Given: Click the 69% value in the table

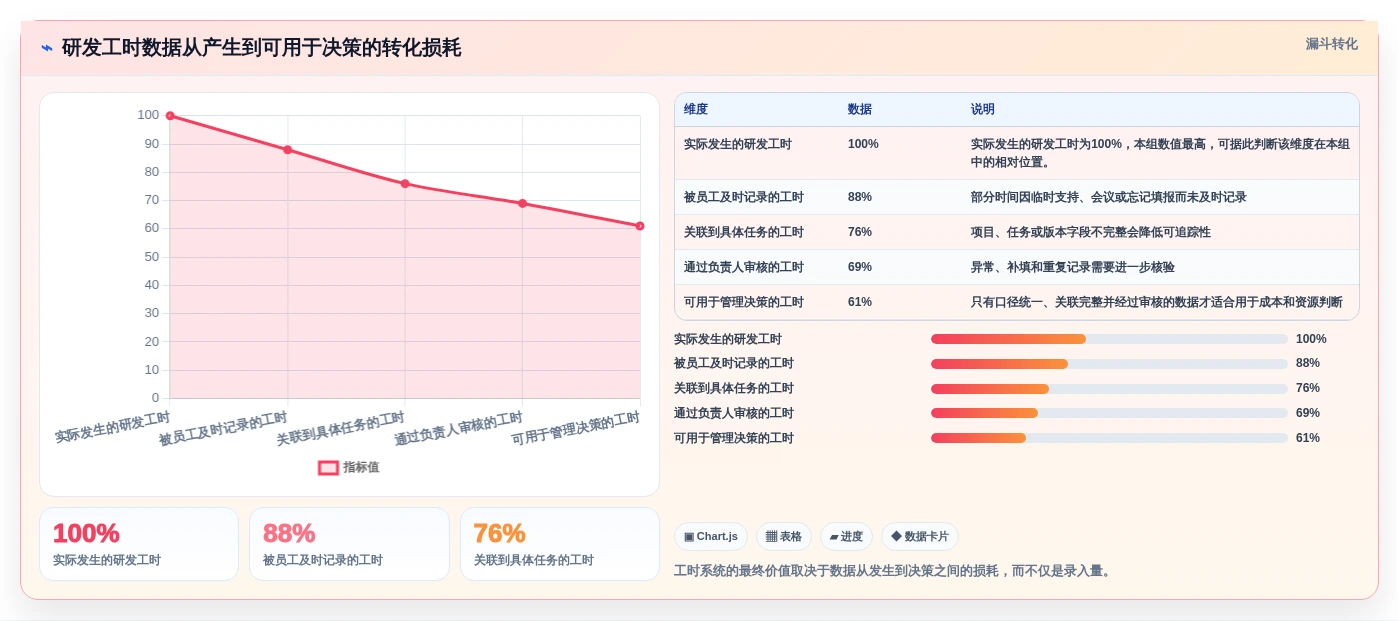Looking at the screenshot, I should click(860, 267).
